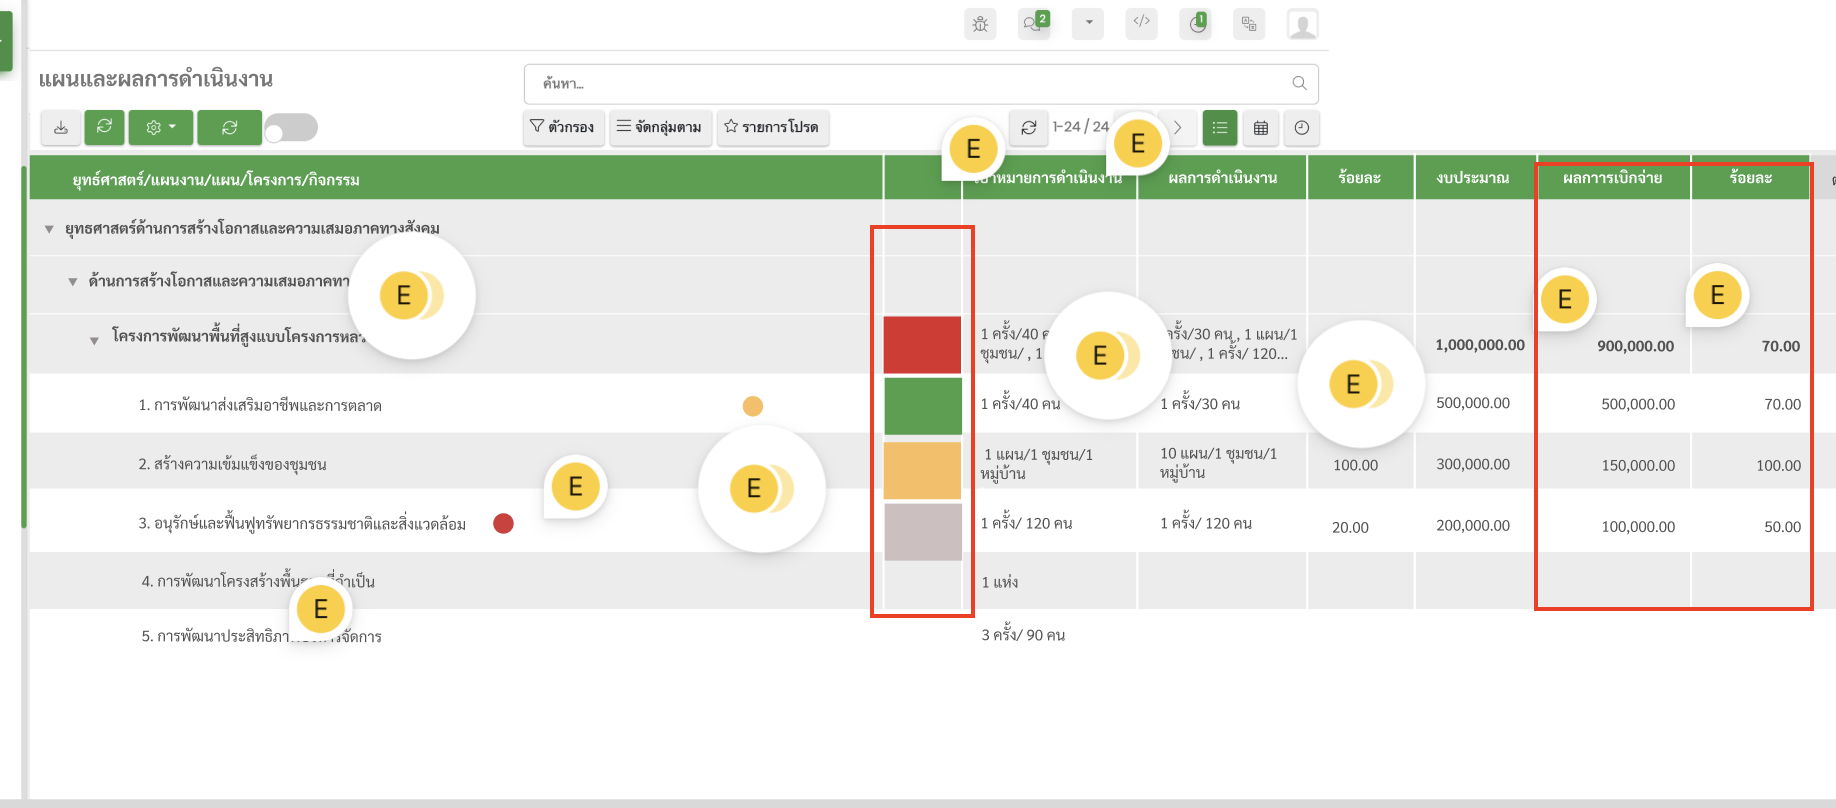This screenshot has height=808, width=1836.
Task: Open the debug bug icon menu
Action: pyautogui.click(x=980, y=24)
